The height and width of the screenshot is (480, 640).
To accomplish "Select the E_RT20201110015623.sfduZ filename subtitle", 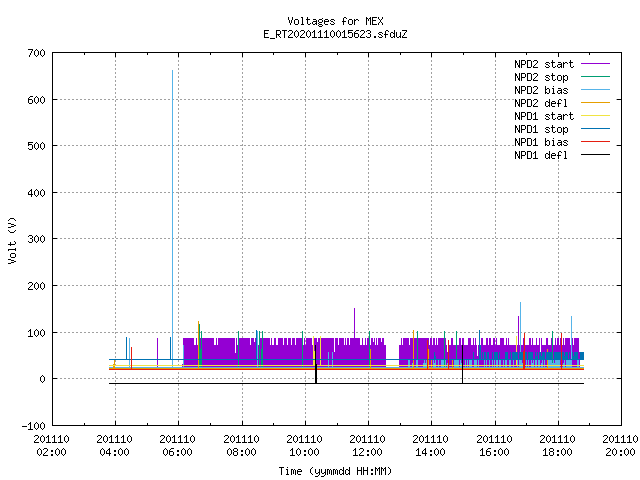I will [x=335, y=34].
